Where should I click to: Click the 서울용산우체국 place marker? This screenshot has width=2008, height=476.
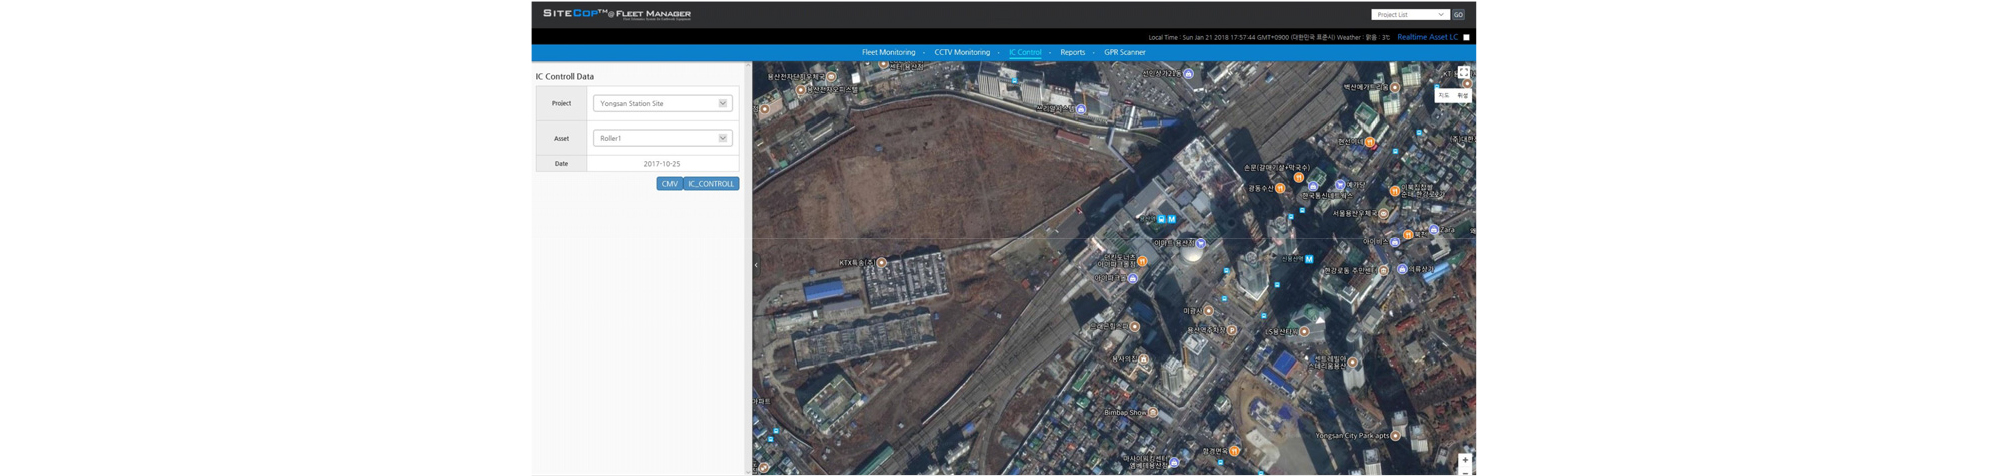pyautogui.click(x=1383, y=213)
